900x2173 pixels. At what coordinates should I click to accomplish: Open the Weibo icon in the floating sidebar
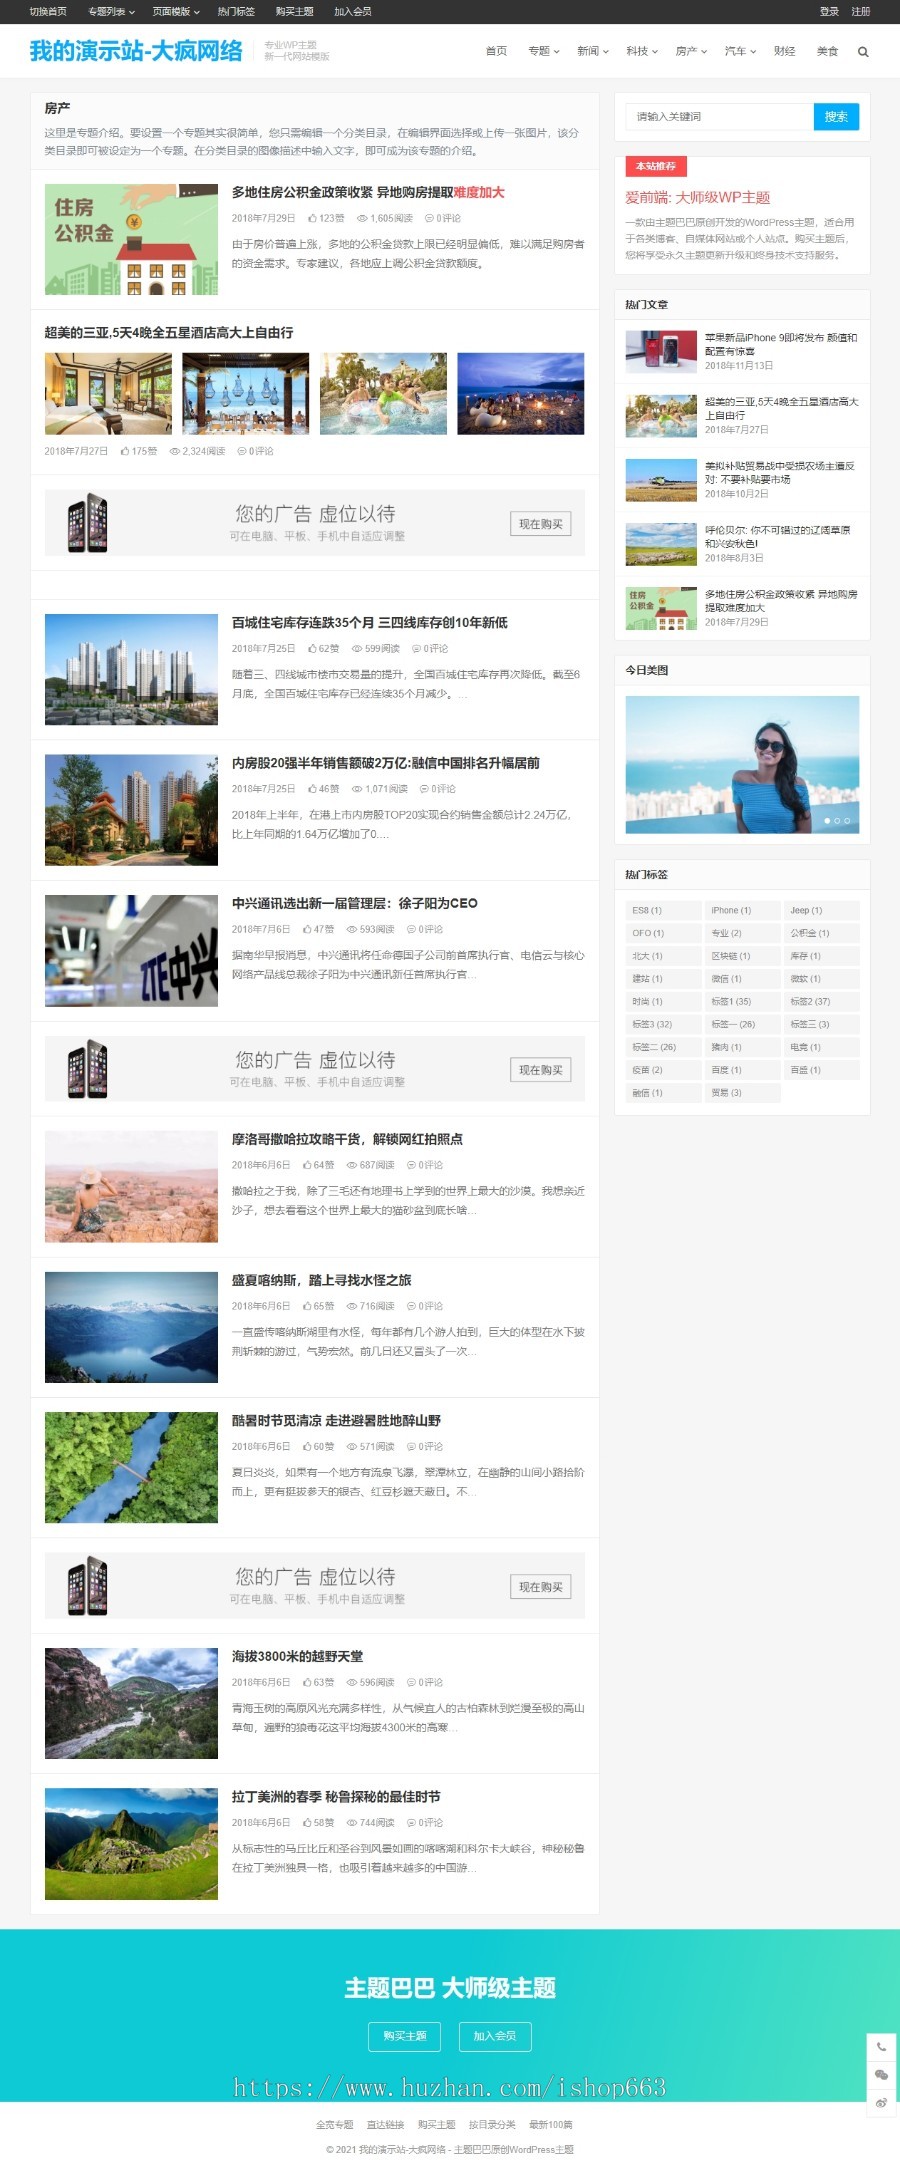coord(881,2102)
